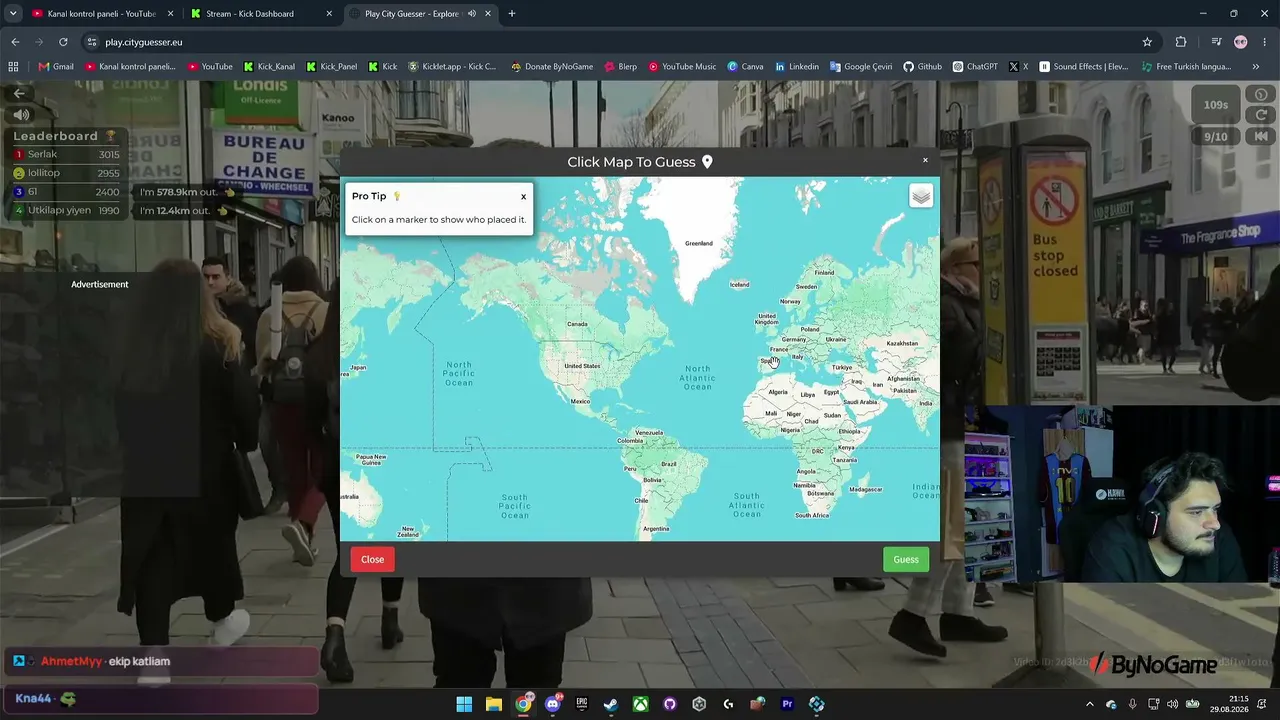This screenshot has width=1280, height=720.
Task: Open the map layers selector
Action: click(x=921, y=196)
